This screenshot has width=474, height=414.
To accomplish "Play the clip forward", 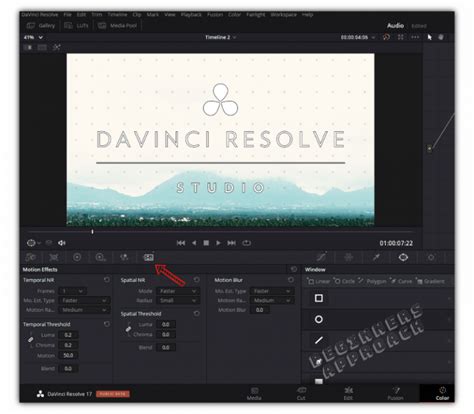I will [x=218, y=243].
